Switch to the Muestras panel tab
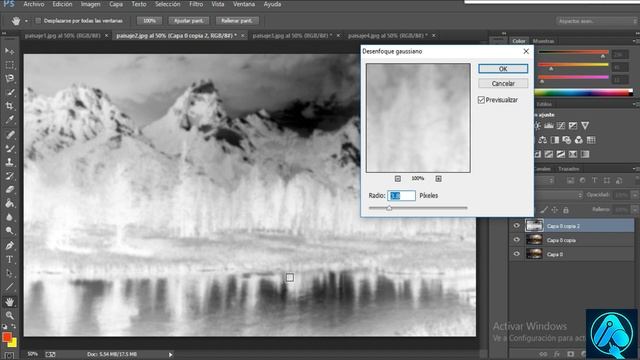The width and height of the screenshot is (640, 360). [543, 41]
